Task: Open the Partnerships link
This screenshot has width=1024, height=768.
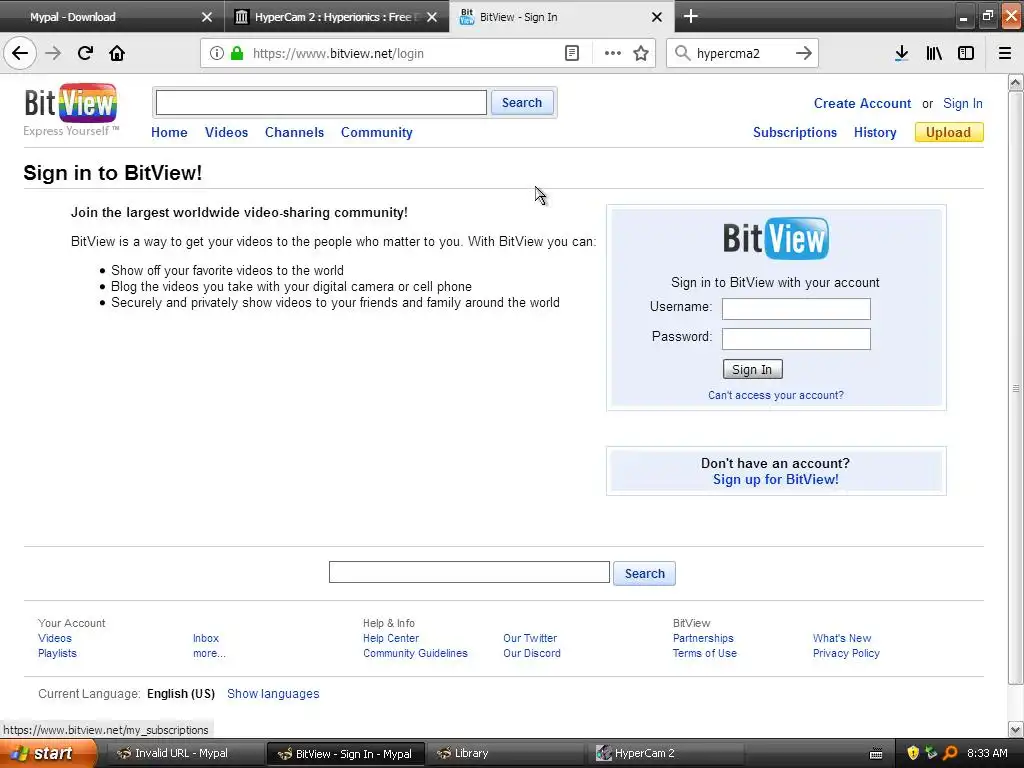Action: pos(703,638)
